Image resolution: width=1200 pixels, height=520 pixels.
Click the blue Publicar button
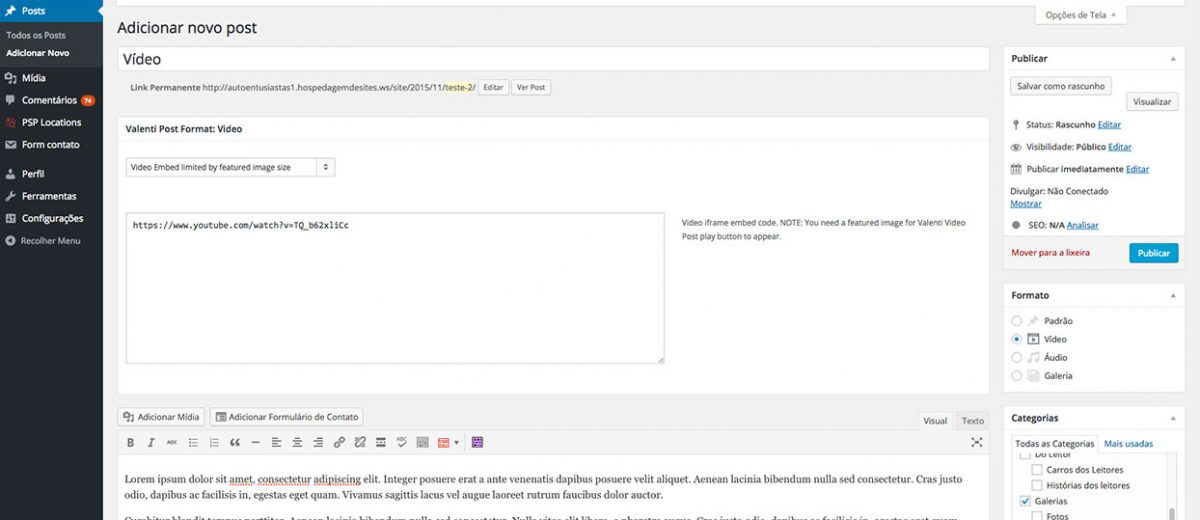1153,253
